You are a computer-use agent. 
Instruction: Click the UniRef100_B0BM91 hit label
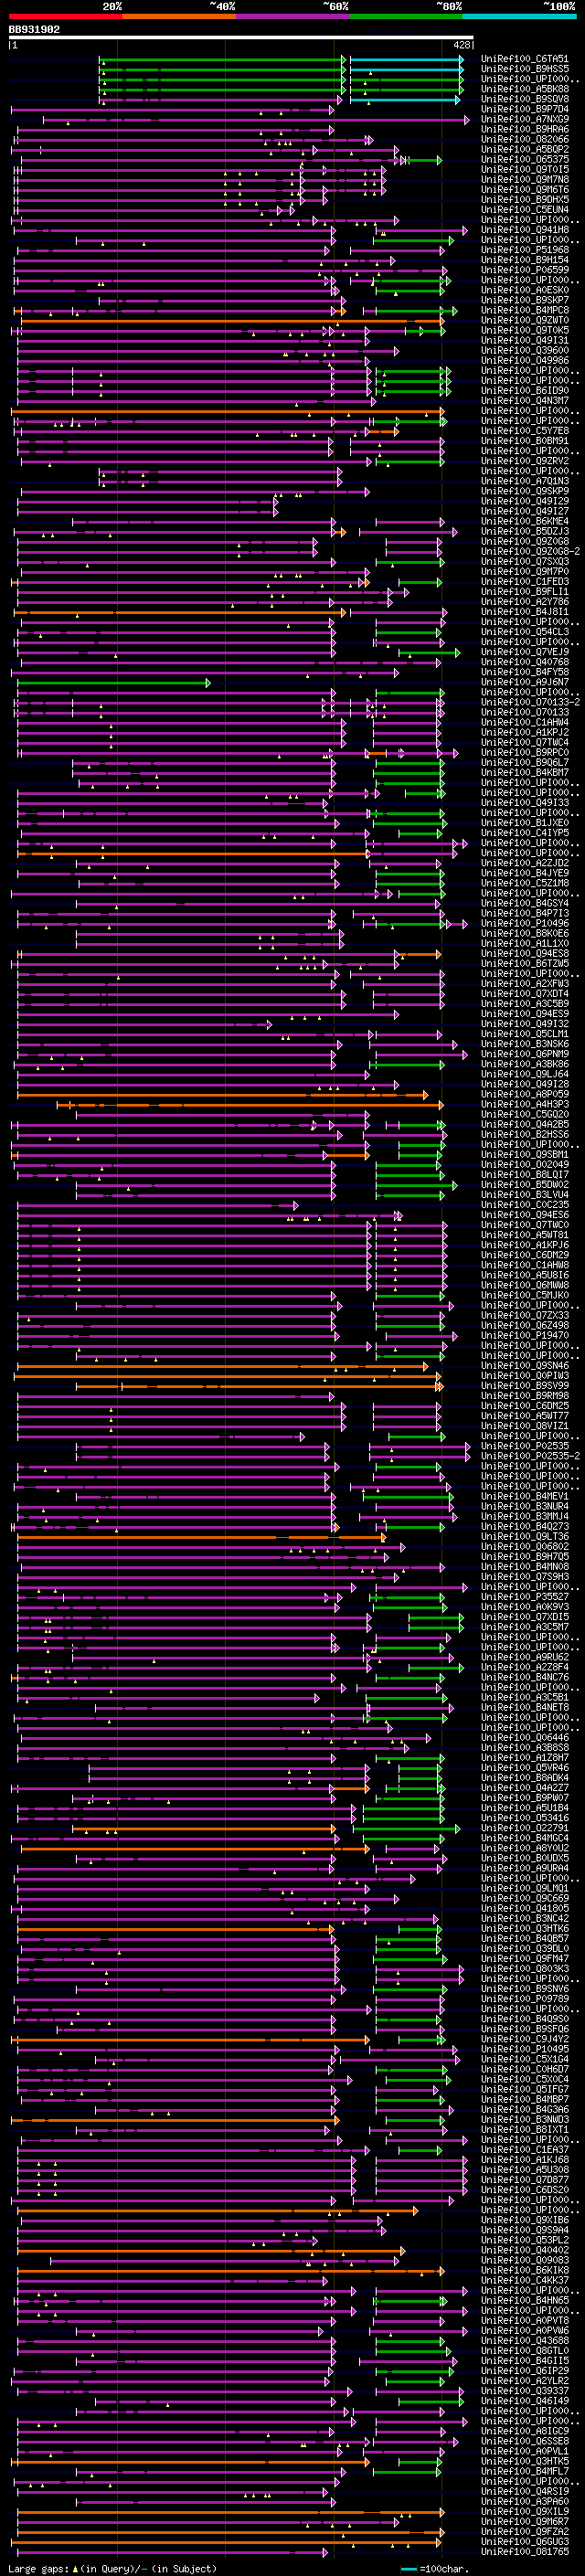point(525,441)
